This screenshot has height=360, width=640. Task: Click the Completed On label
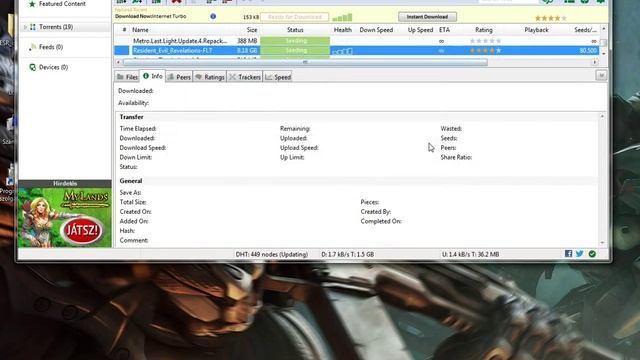pos(381,221)
